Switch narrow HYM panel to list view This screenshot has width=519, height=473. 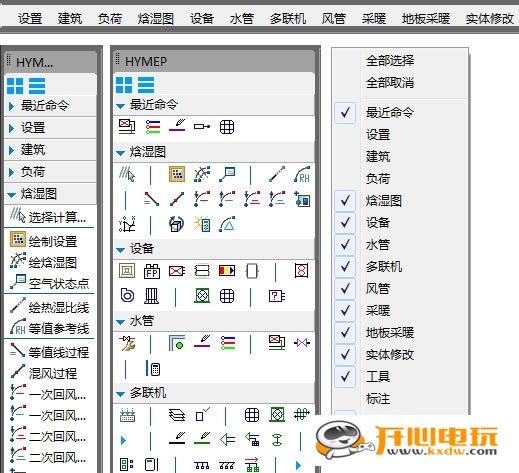coord(37,86)
